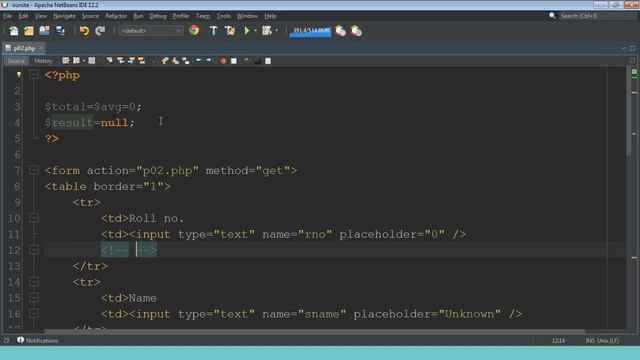Switch editor to Source view
640x360 pixels.
tap(16, 61)
